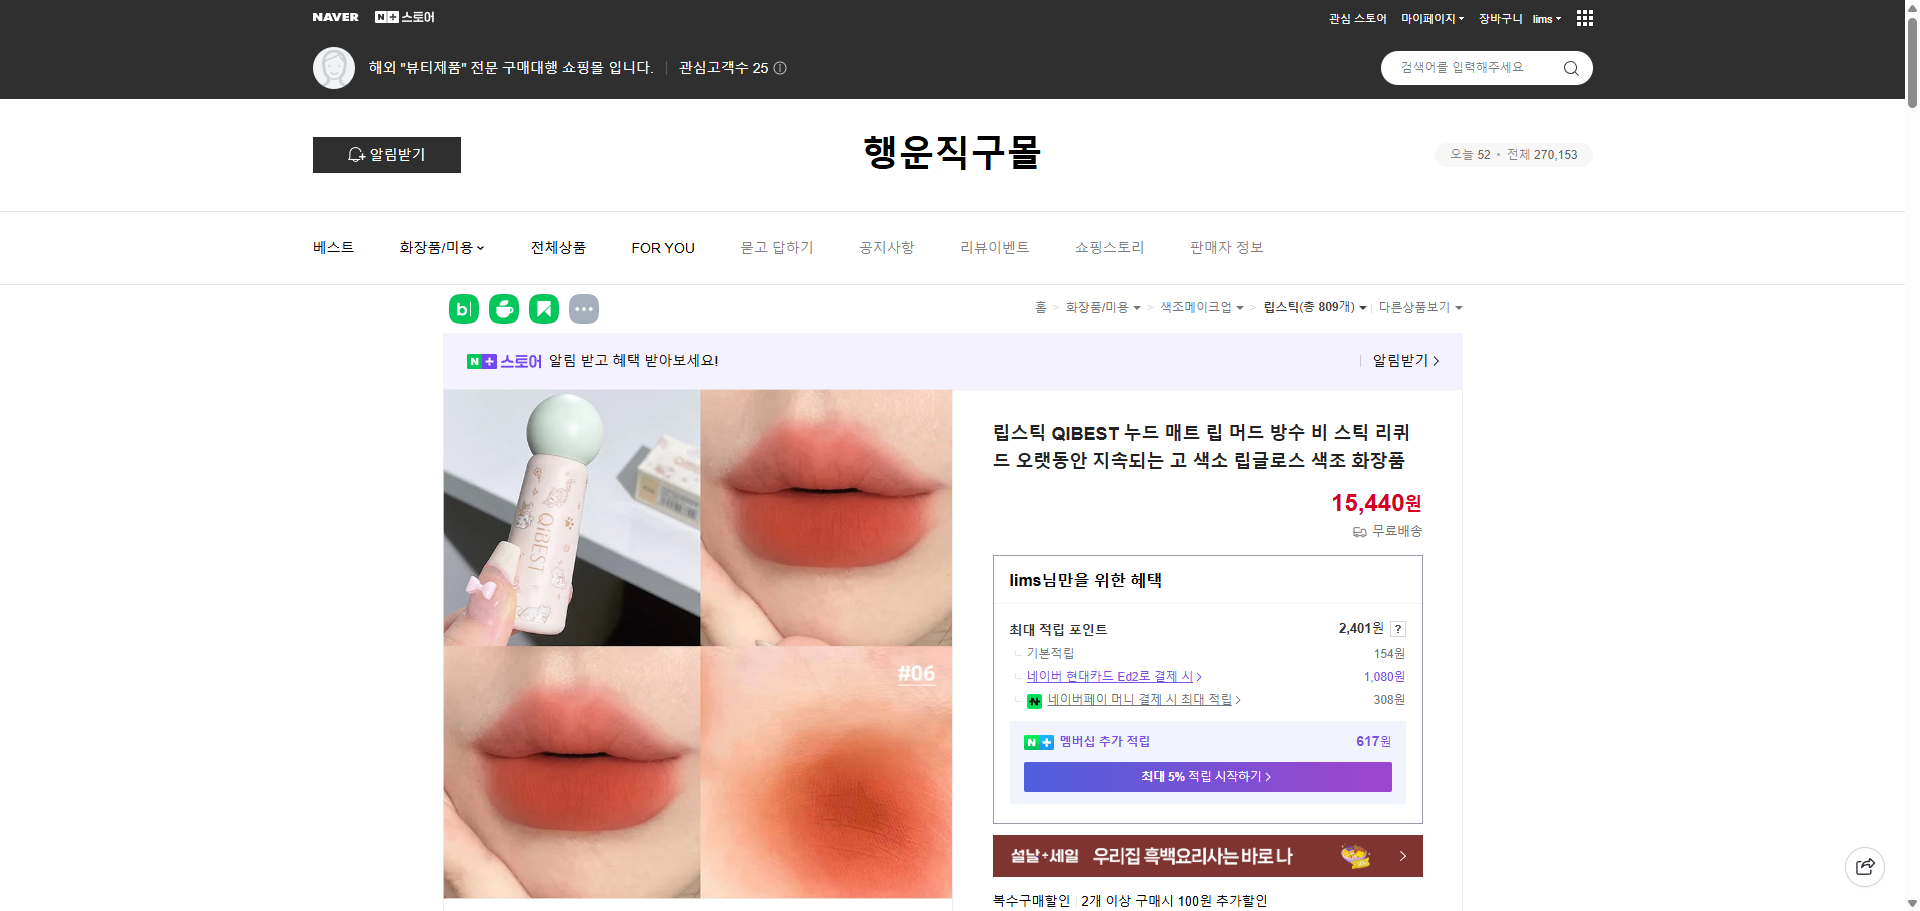Open 네이버 현대카드 Ed2 payment link

[x=1112, y=676]
